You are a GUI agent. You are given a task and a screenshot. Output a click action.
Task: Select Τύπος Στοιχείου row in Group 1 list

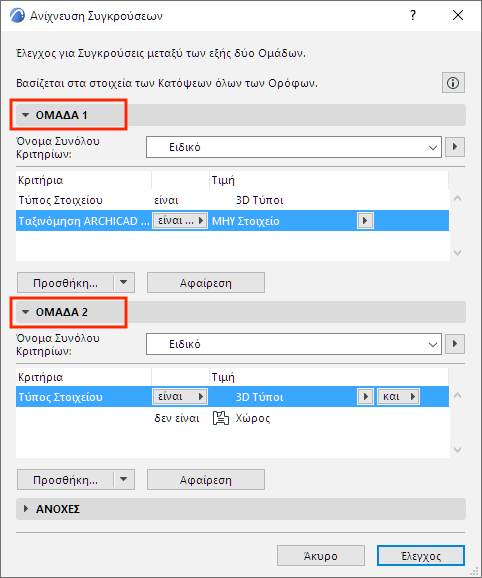coord(232,200)
